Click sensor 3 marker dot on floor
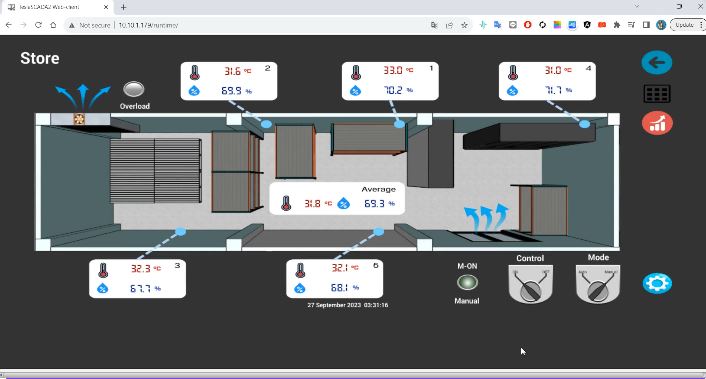This screenshot has width=706, height=379. coord(181,231)
